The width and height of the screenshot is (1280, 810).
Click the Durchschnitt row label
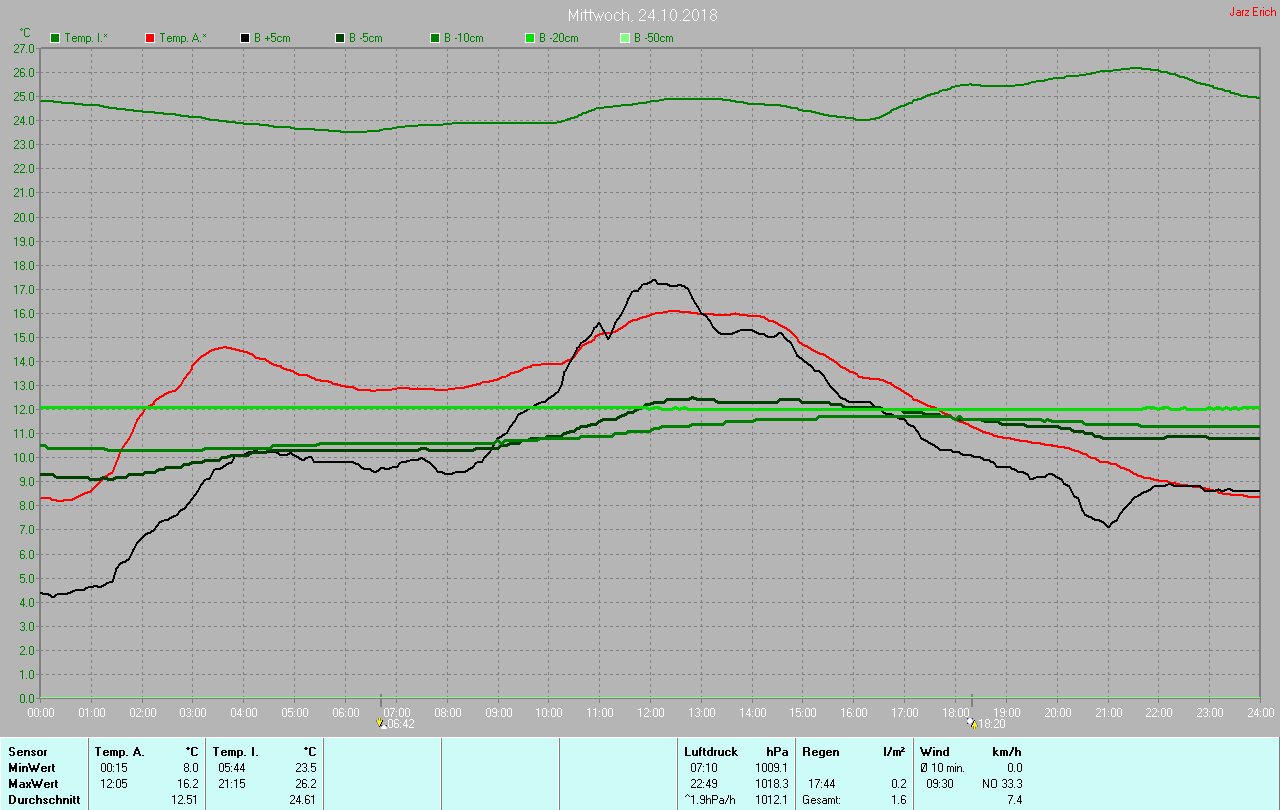pyautogui.click(x=43, y=800)
